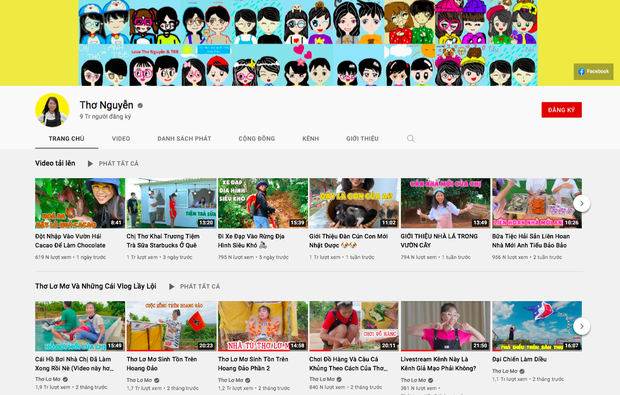Click the Thơ Nguyễn channel name text
The width and height of the screenshot is (620, 395).
click(106, 105)
